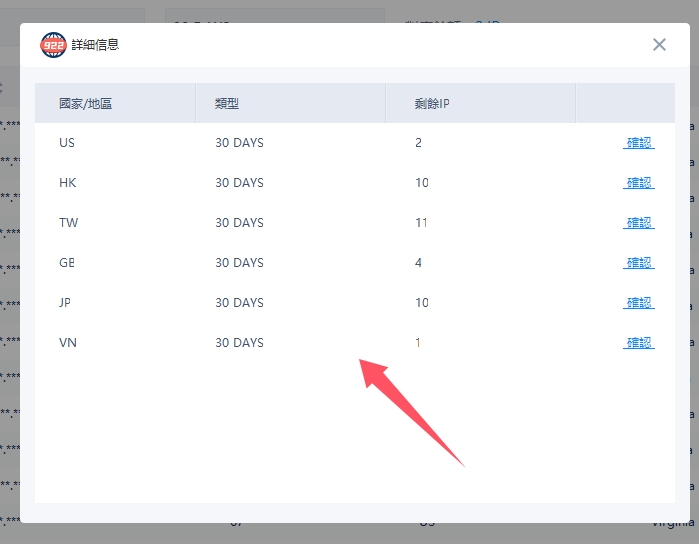Close the 詳細信息 dialog
This screenshot has height=544, width=699.
pos(659,44)
